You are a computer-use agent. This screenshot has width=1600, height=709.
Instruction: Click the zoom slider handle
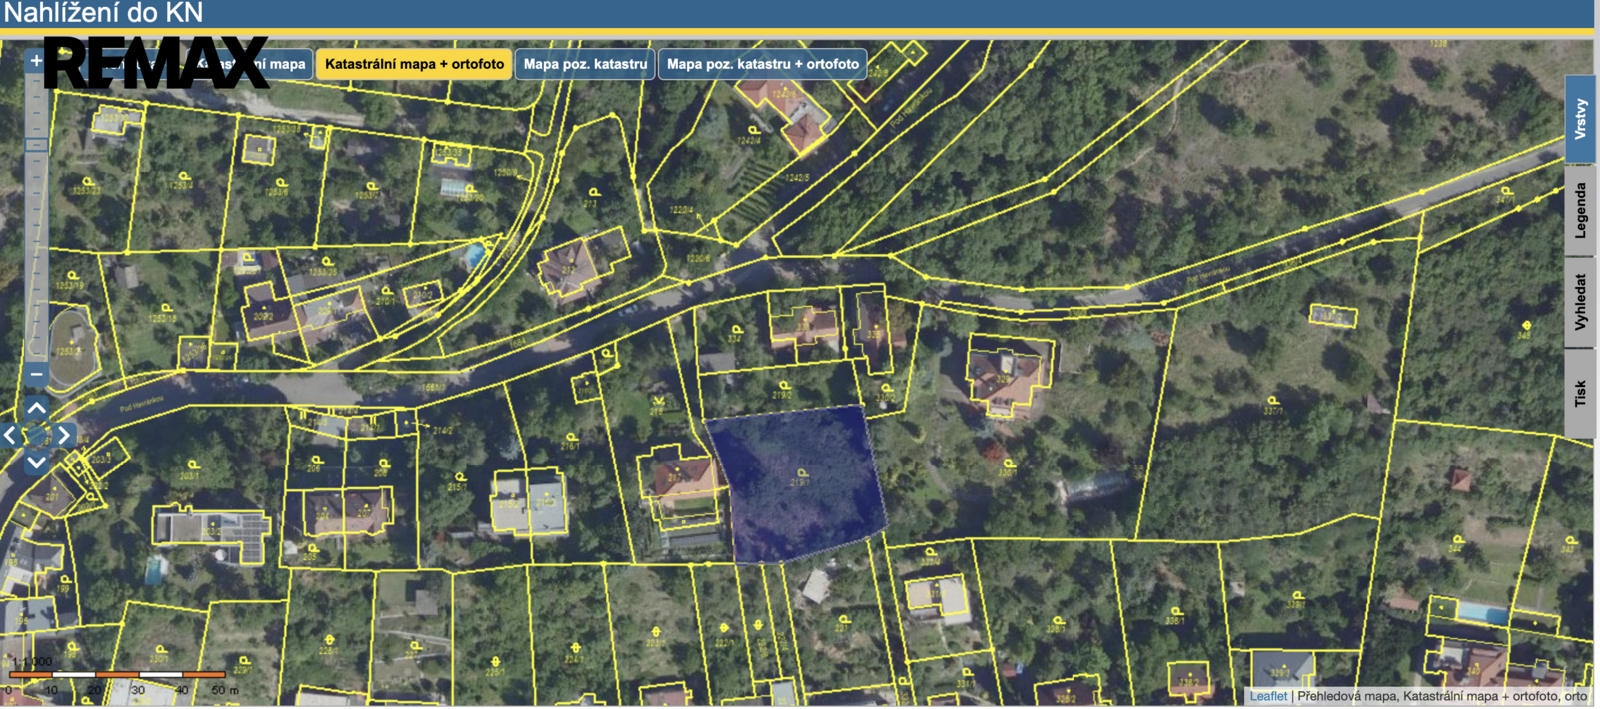tap(36, 146)
